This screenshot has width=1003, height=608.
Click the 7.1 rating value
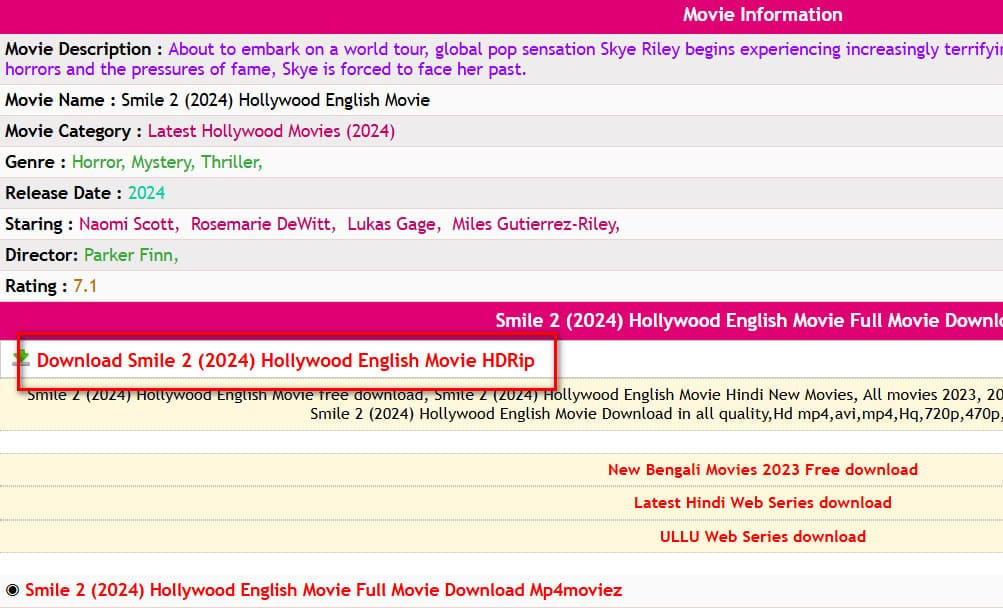(x=85, y=286)
